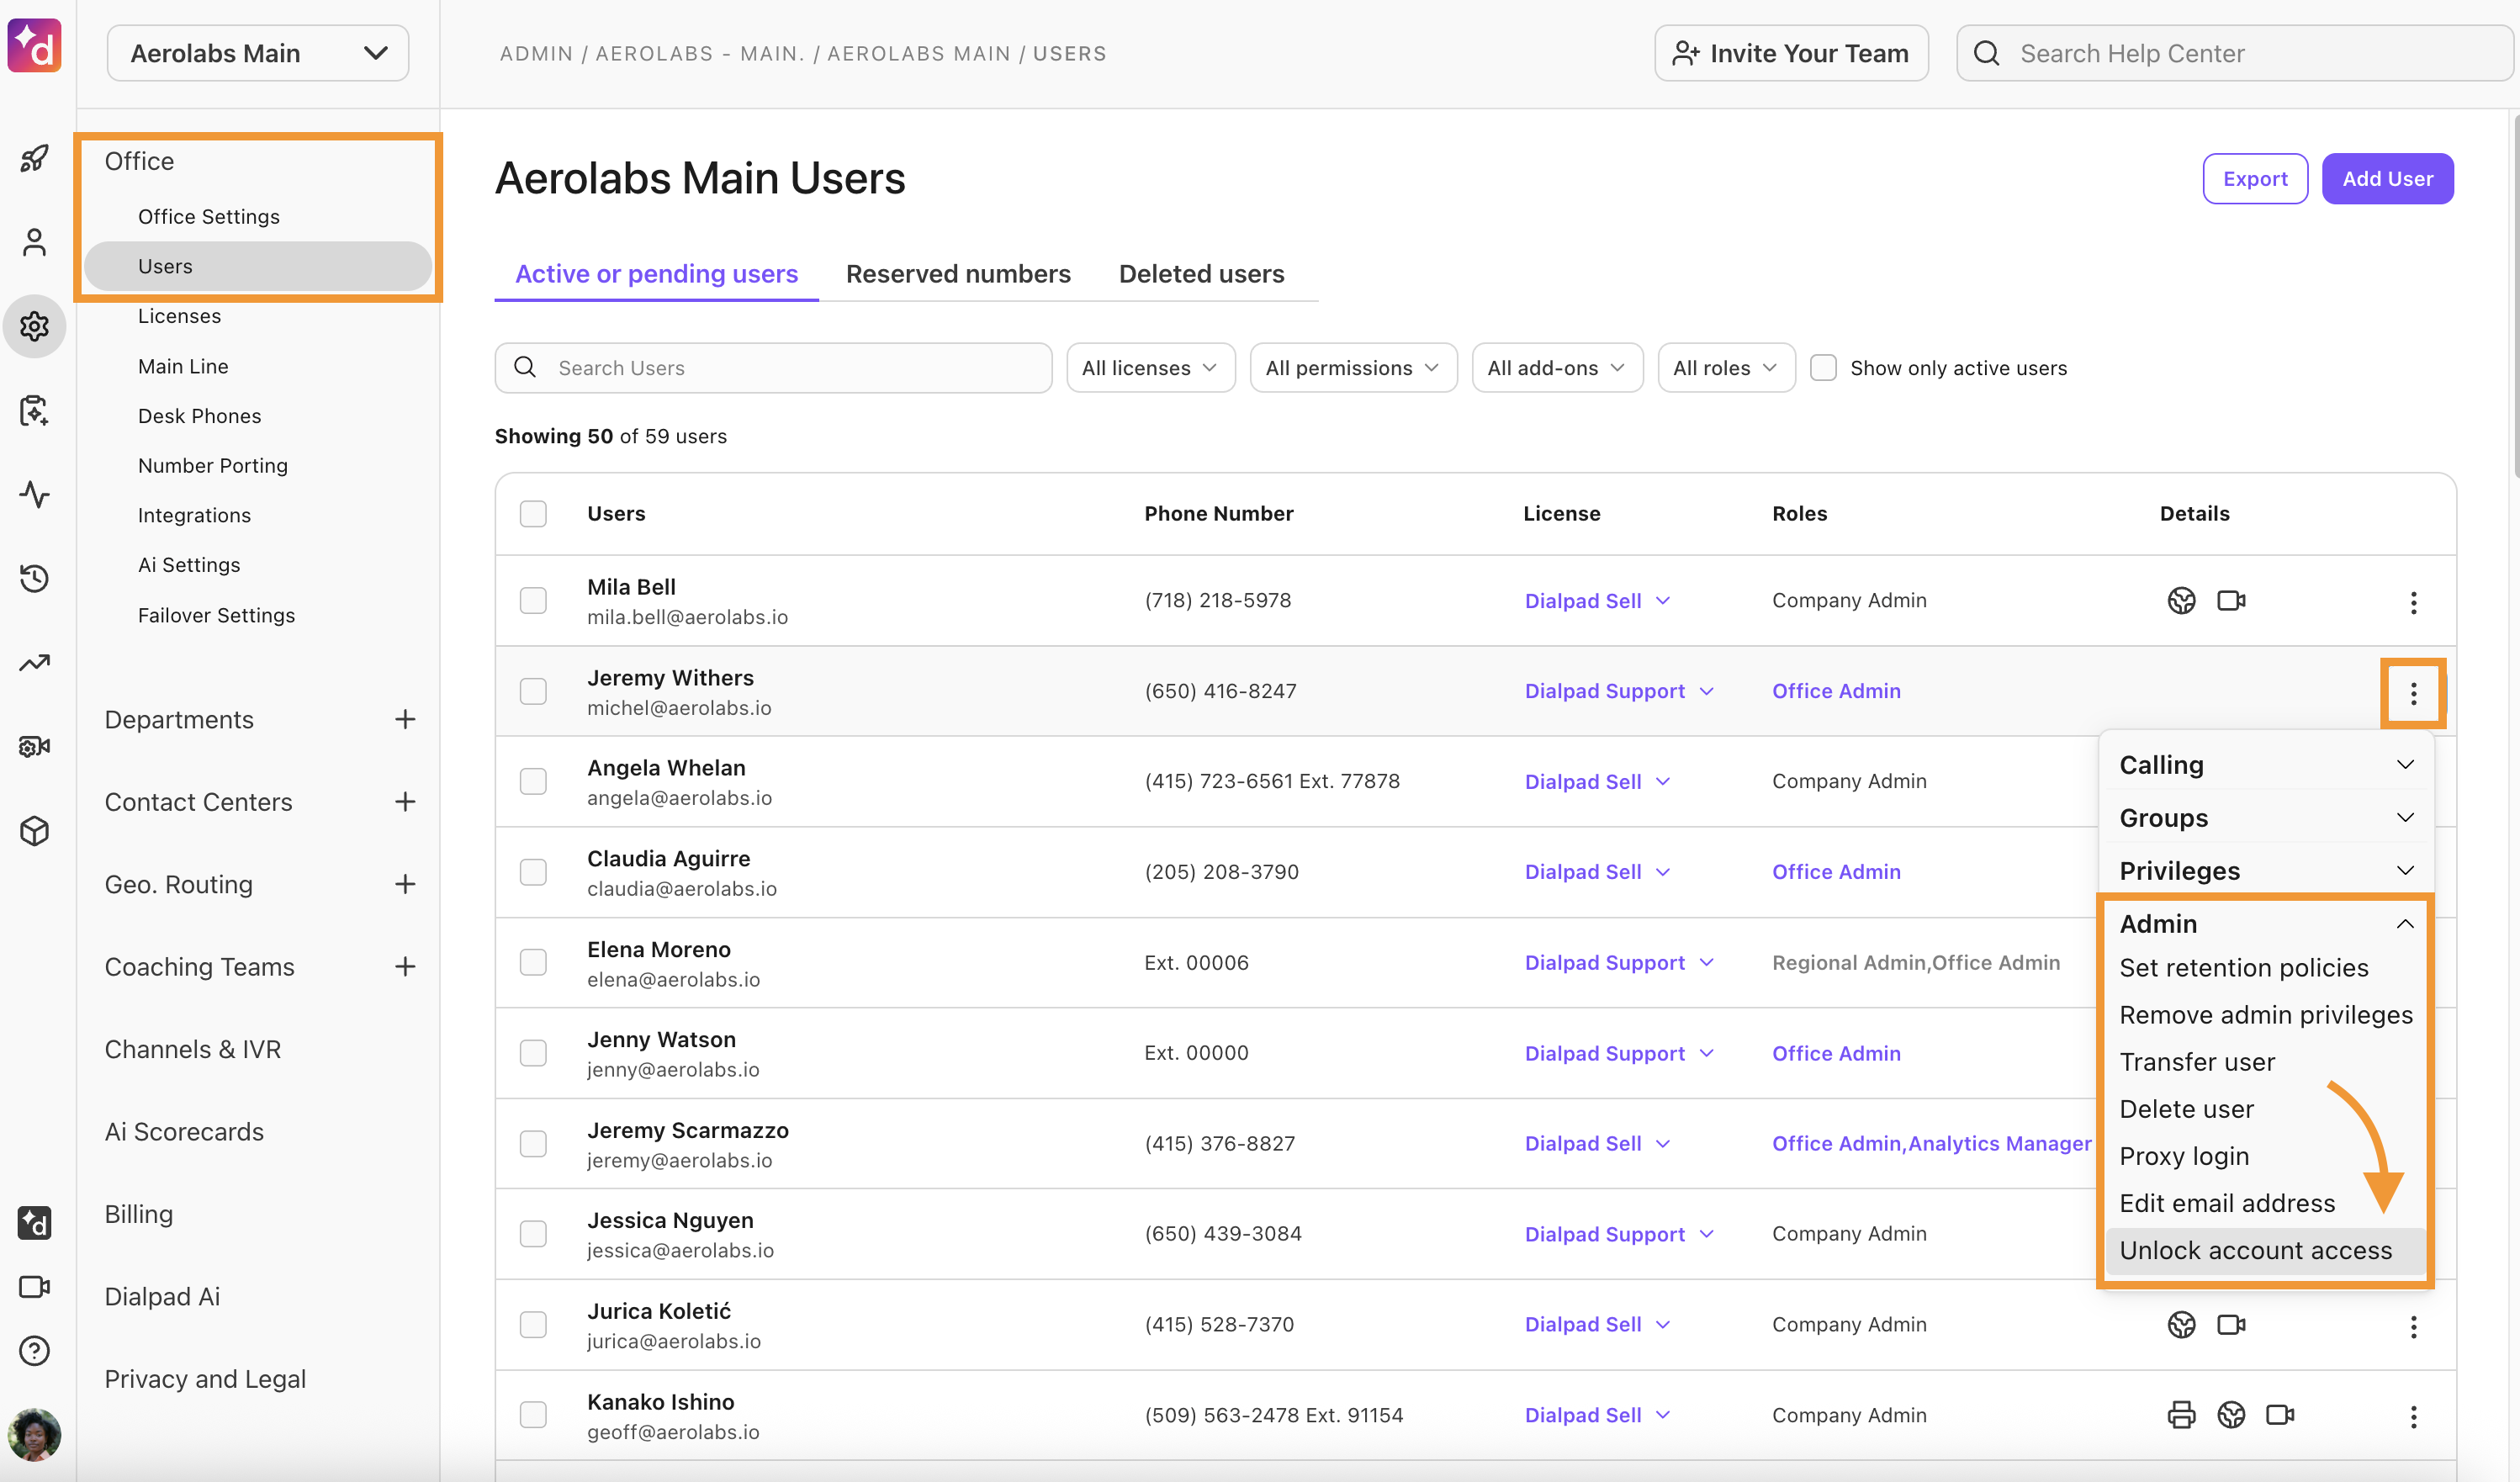The height and width of the screenshot is (1482, 2520).
Task: Select Unlock account access menu item
Action: [x=2265, y=1251]
